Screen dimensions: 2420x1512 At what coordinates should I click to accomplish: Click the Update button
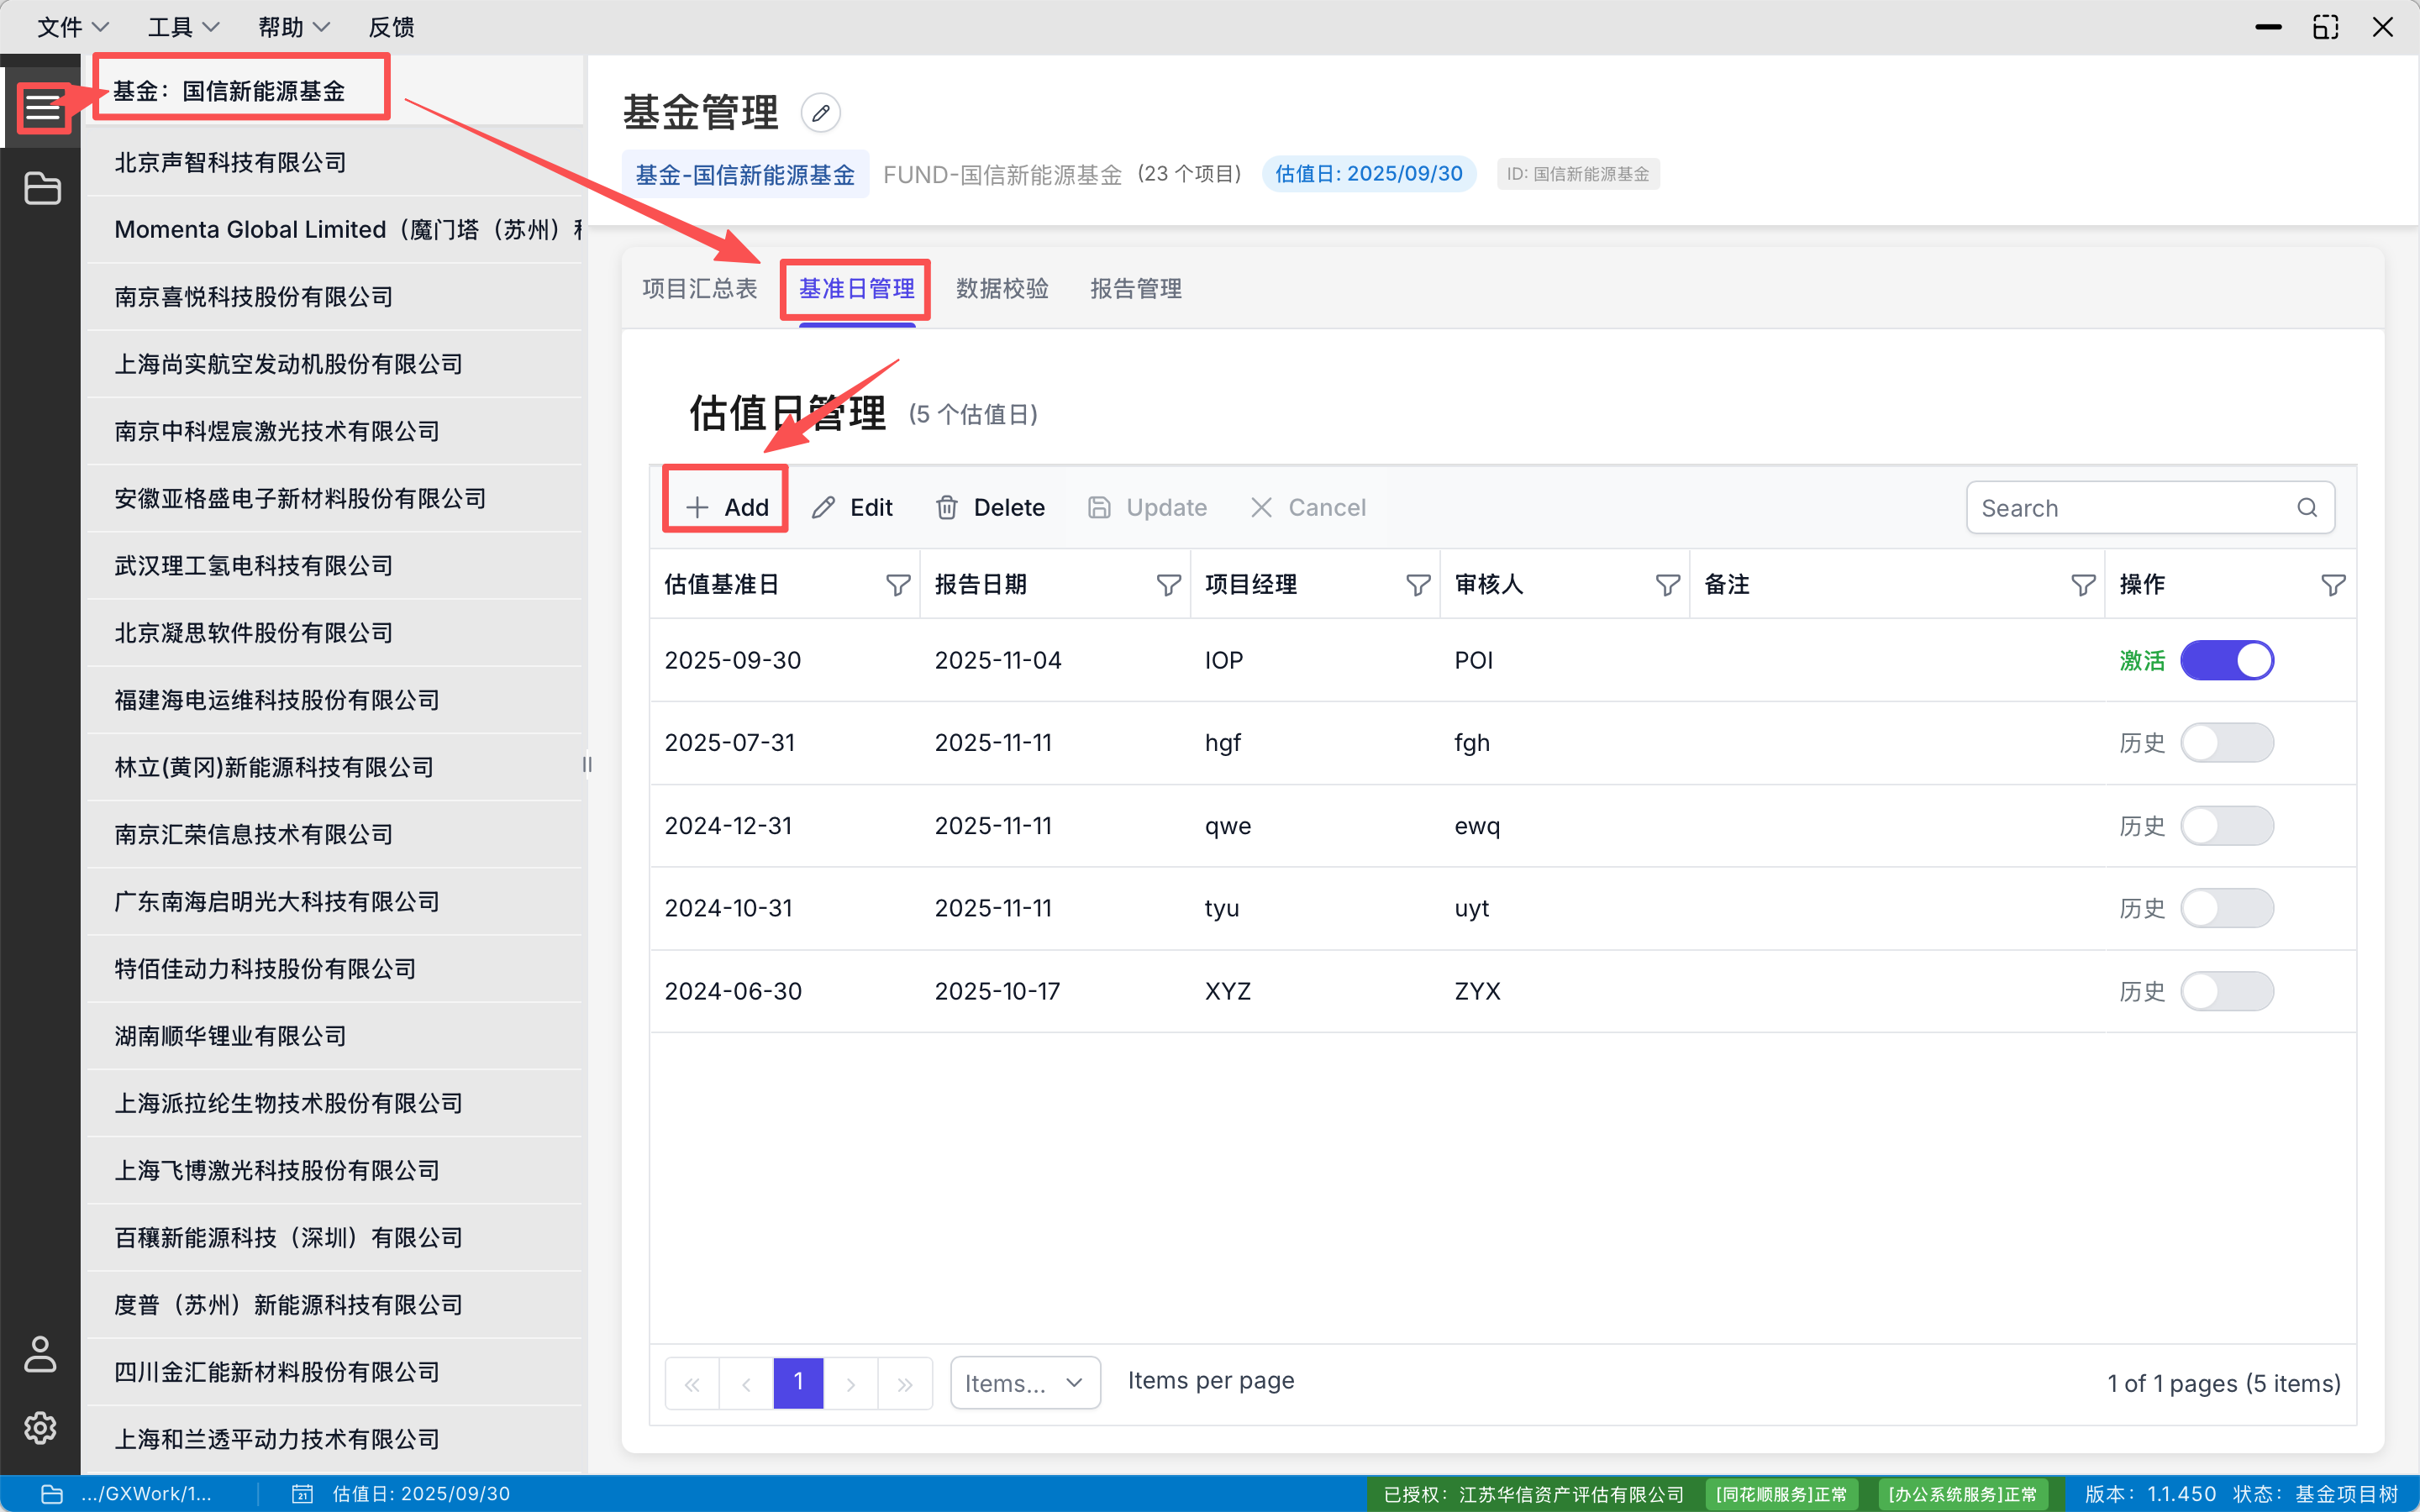pyautogui.click(x=1147, y=507)
